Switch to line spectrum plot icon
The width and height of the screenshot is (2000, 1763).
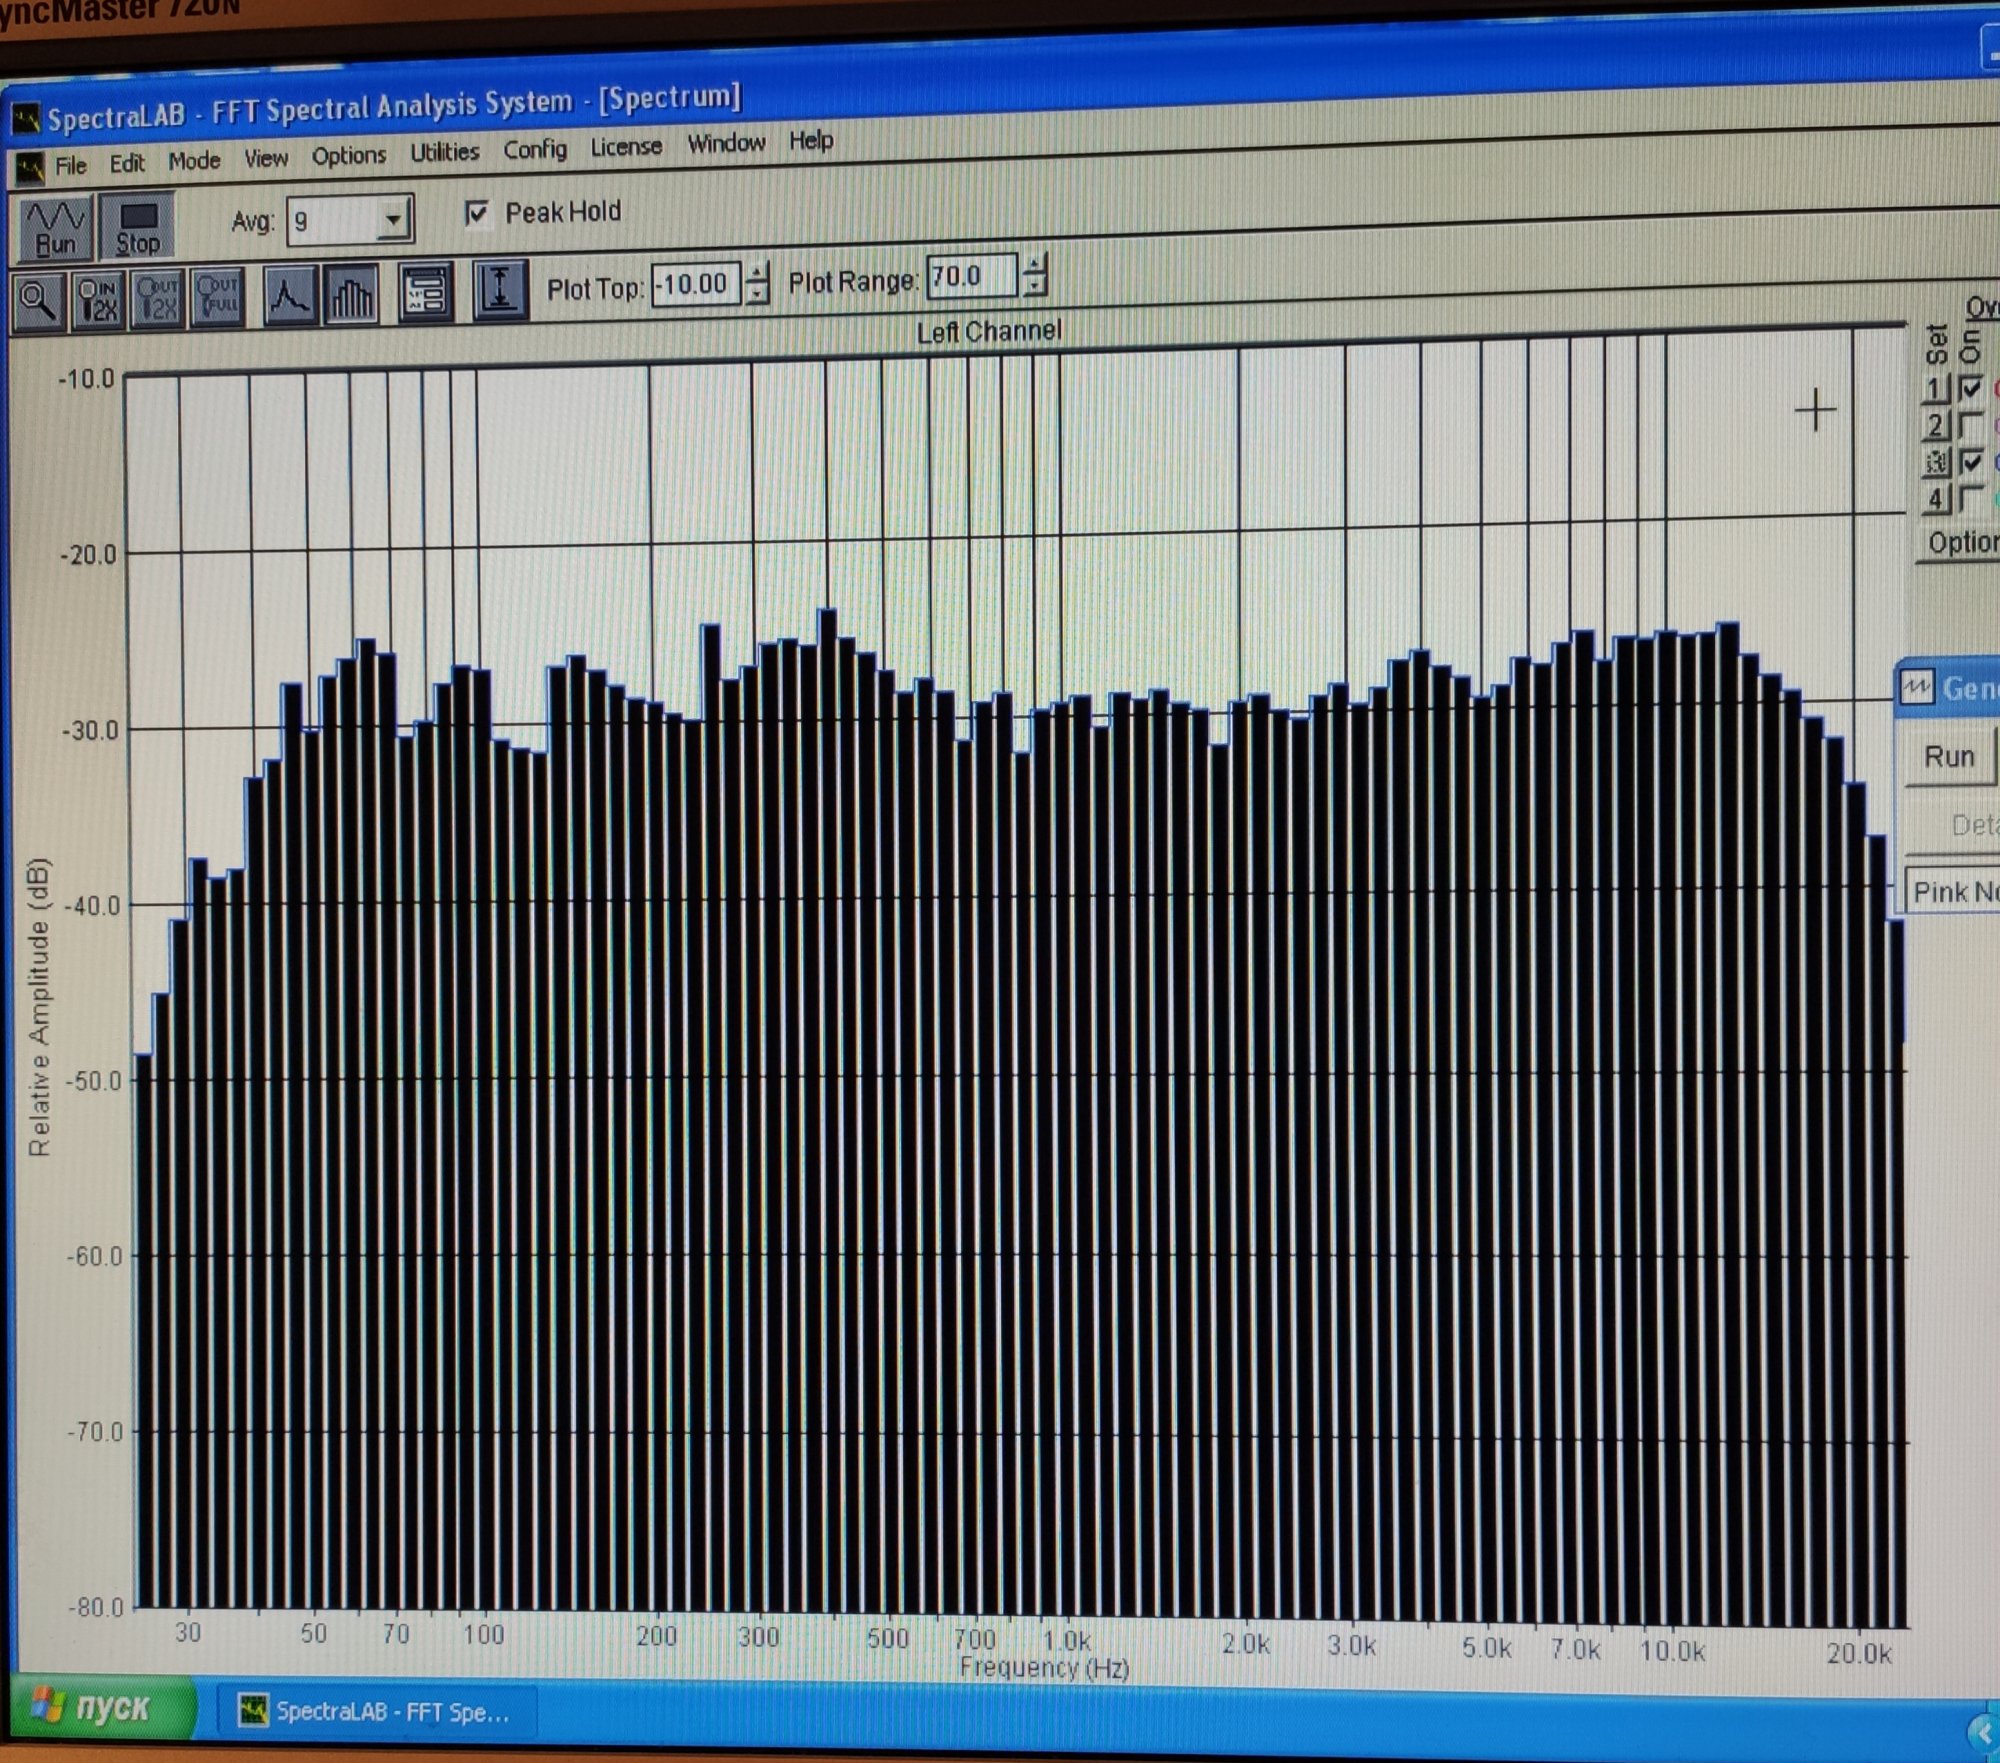point(290,296)
